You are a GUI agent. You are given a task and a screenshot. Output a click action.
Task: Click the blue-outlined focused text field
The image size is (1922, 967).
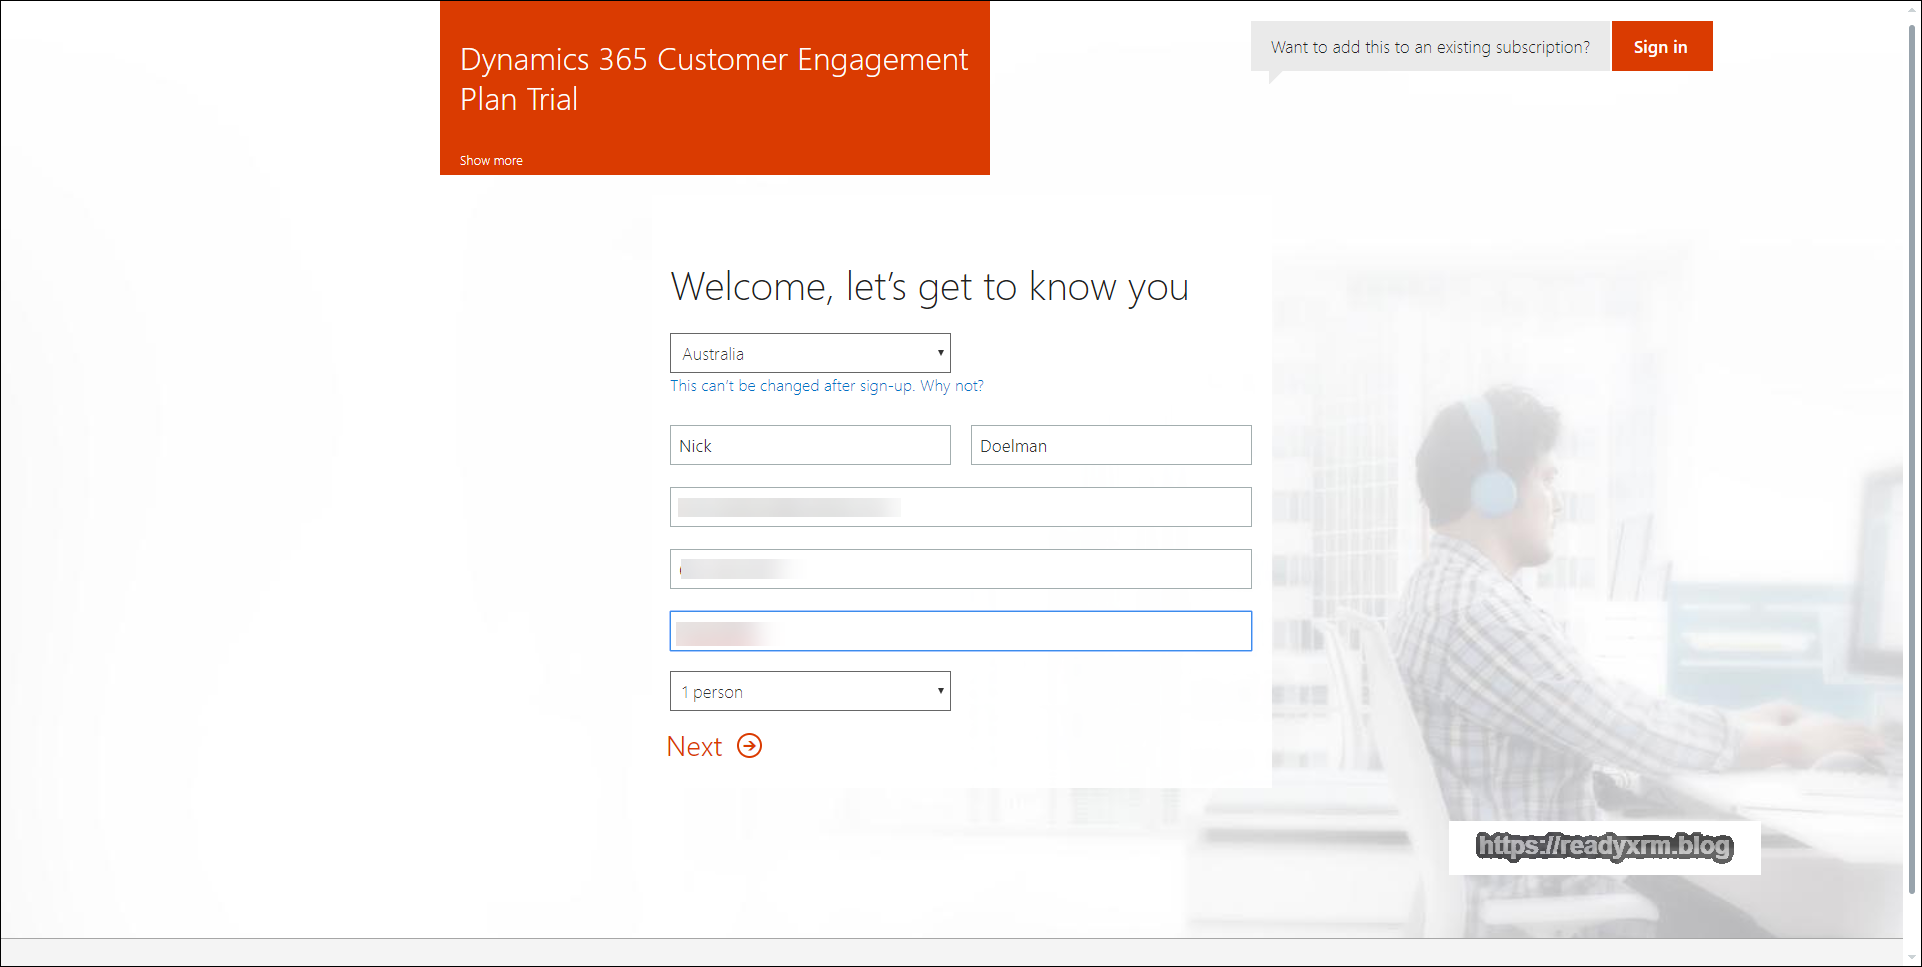(960, 632)
